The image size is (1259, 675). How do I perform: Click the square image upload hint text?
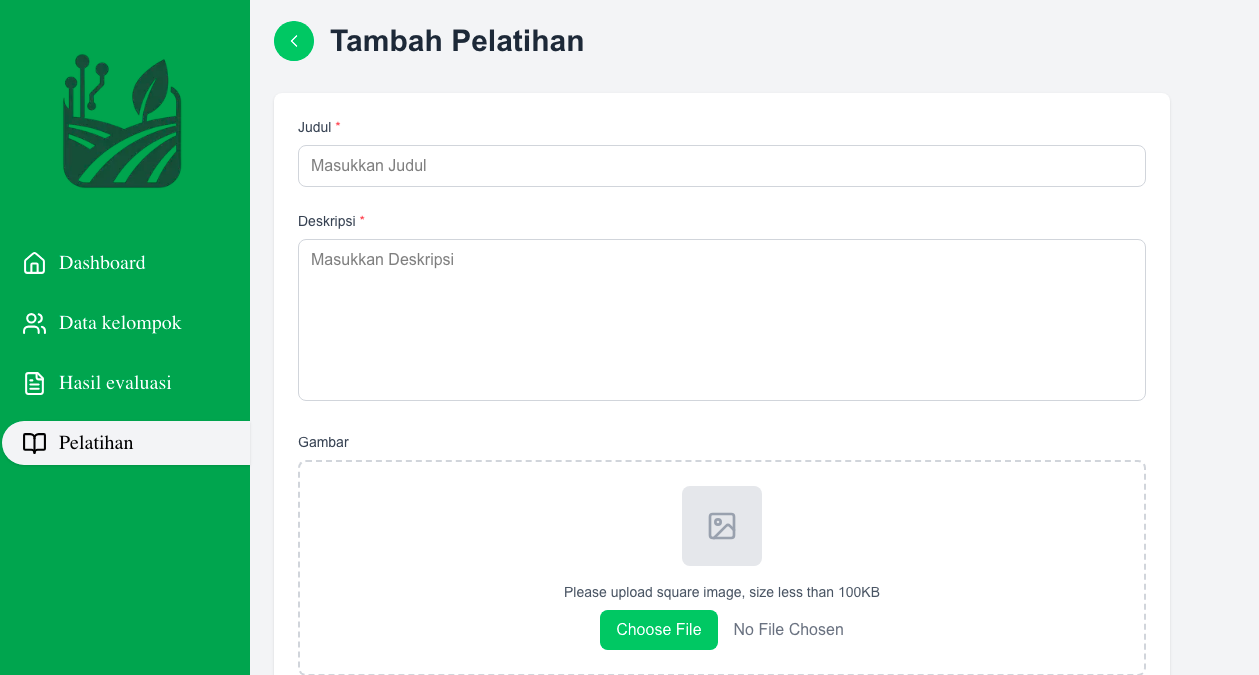point(721,592)
